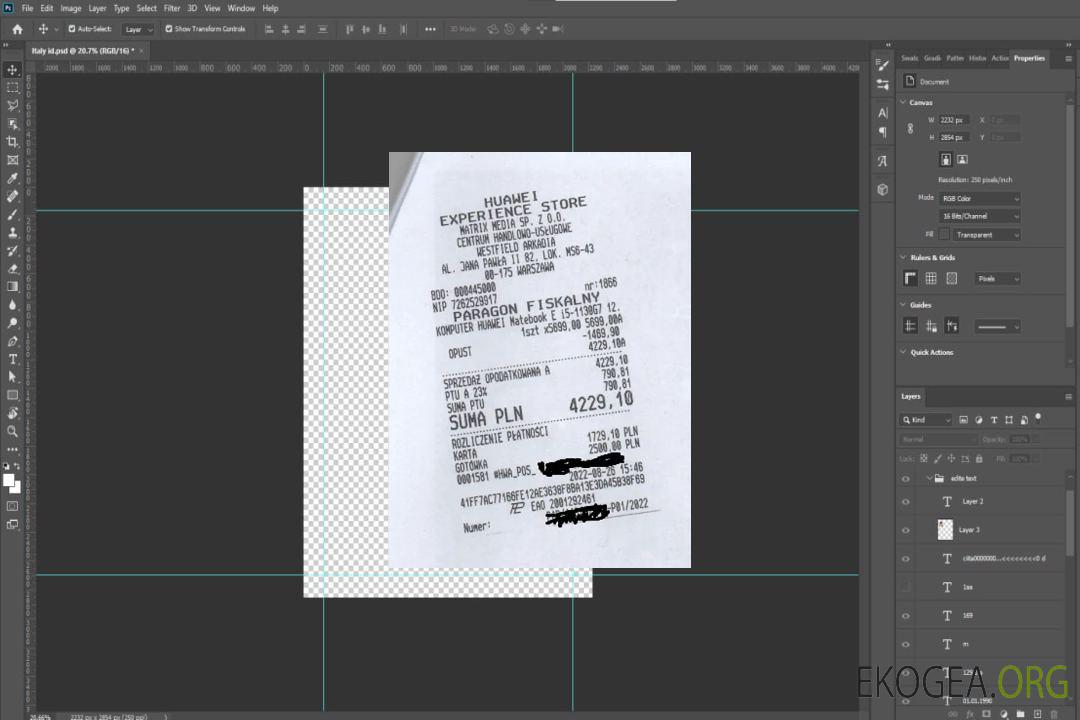Open the Filter menu
Image resolution: width=1080 pixels, height=720 pixels.
click(172, 8)
